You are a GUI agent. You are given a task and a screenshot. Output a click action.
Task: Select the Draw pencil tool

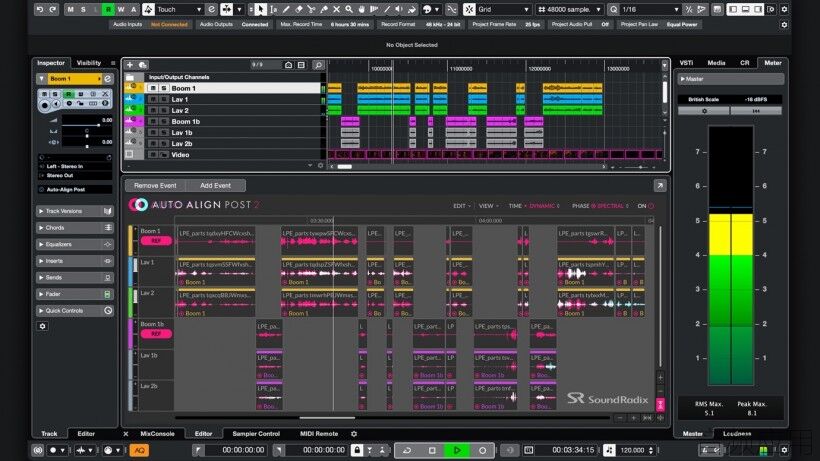click(x=286, y=9)
